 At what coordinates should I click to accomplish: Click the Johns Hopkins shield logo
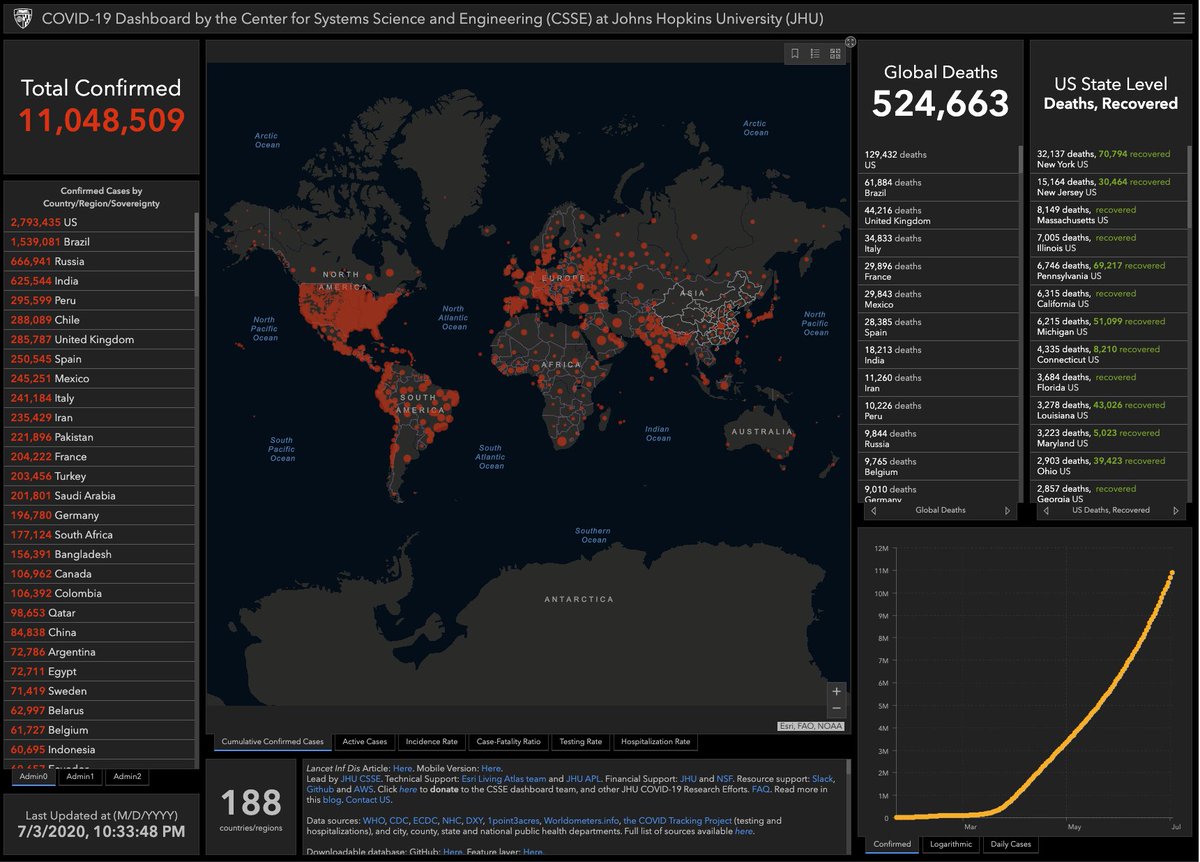[x=22, y=18]
